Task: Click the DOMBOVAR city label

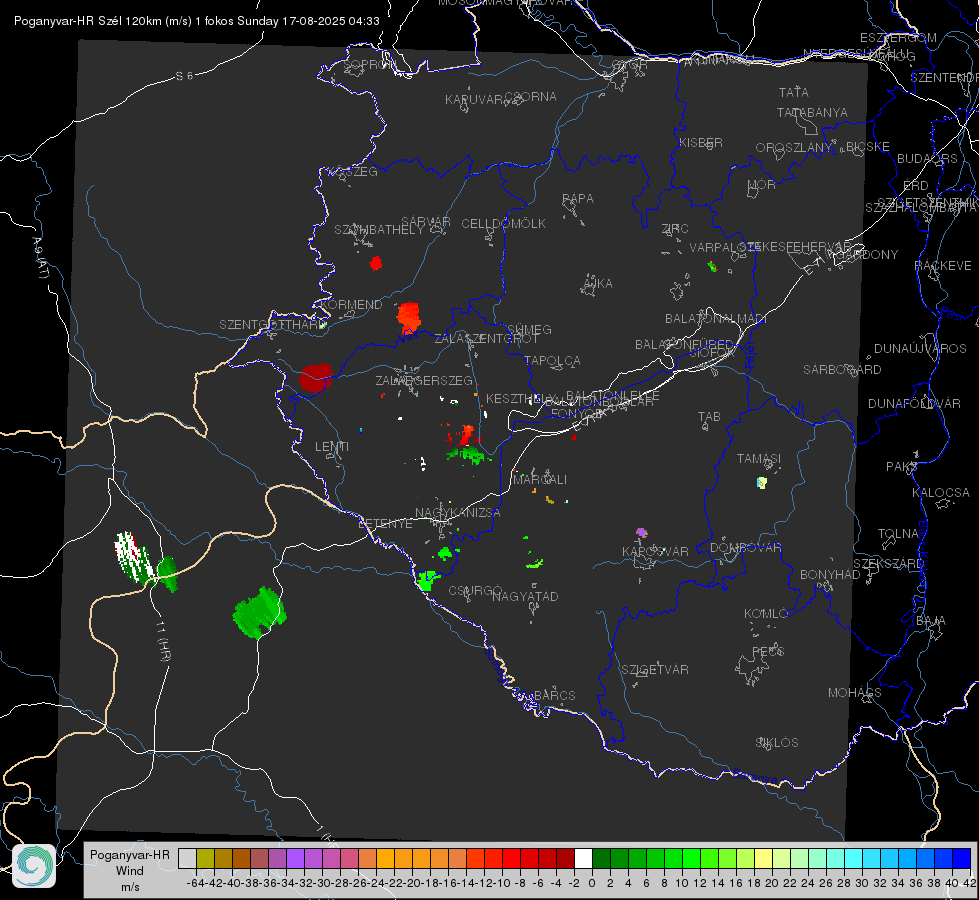Action: [745, 548]
